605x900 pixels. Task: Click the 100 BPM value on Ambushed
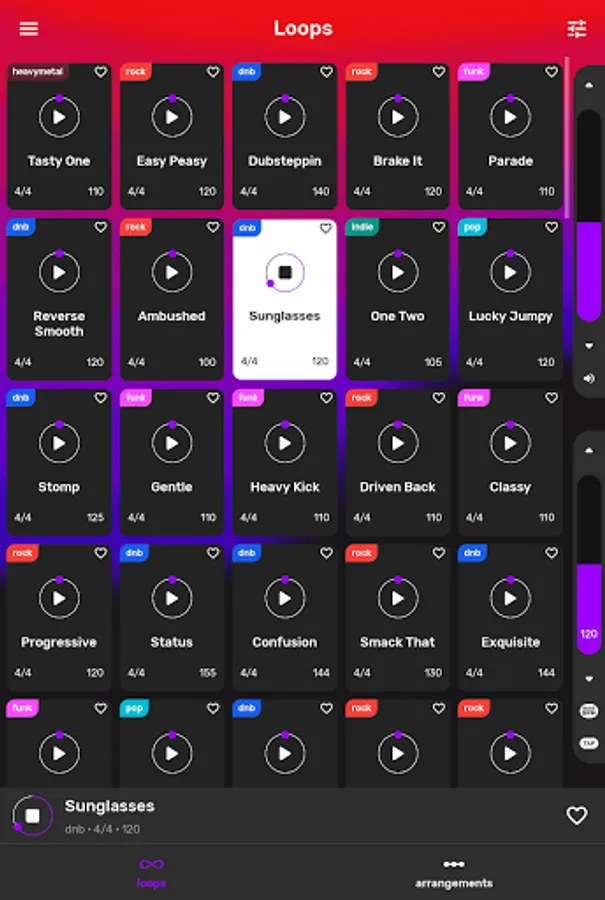[207, 362]
